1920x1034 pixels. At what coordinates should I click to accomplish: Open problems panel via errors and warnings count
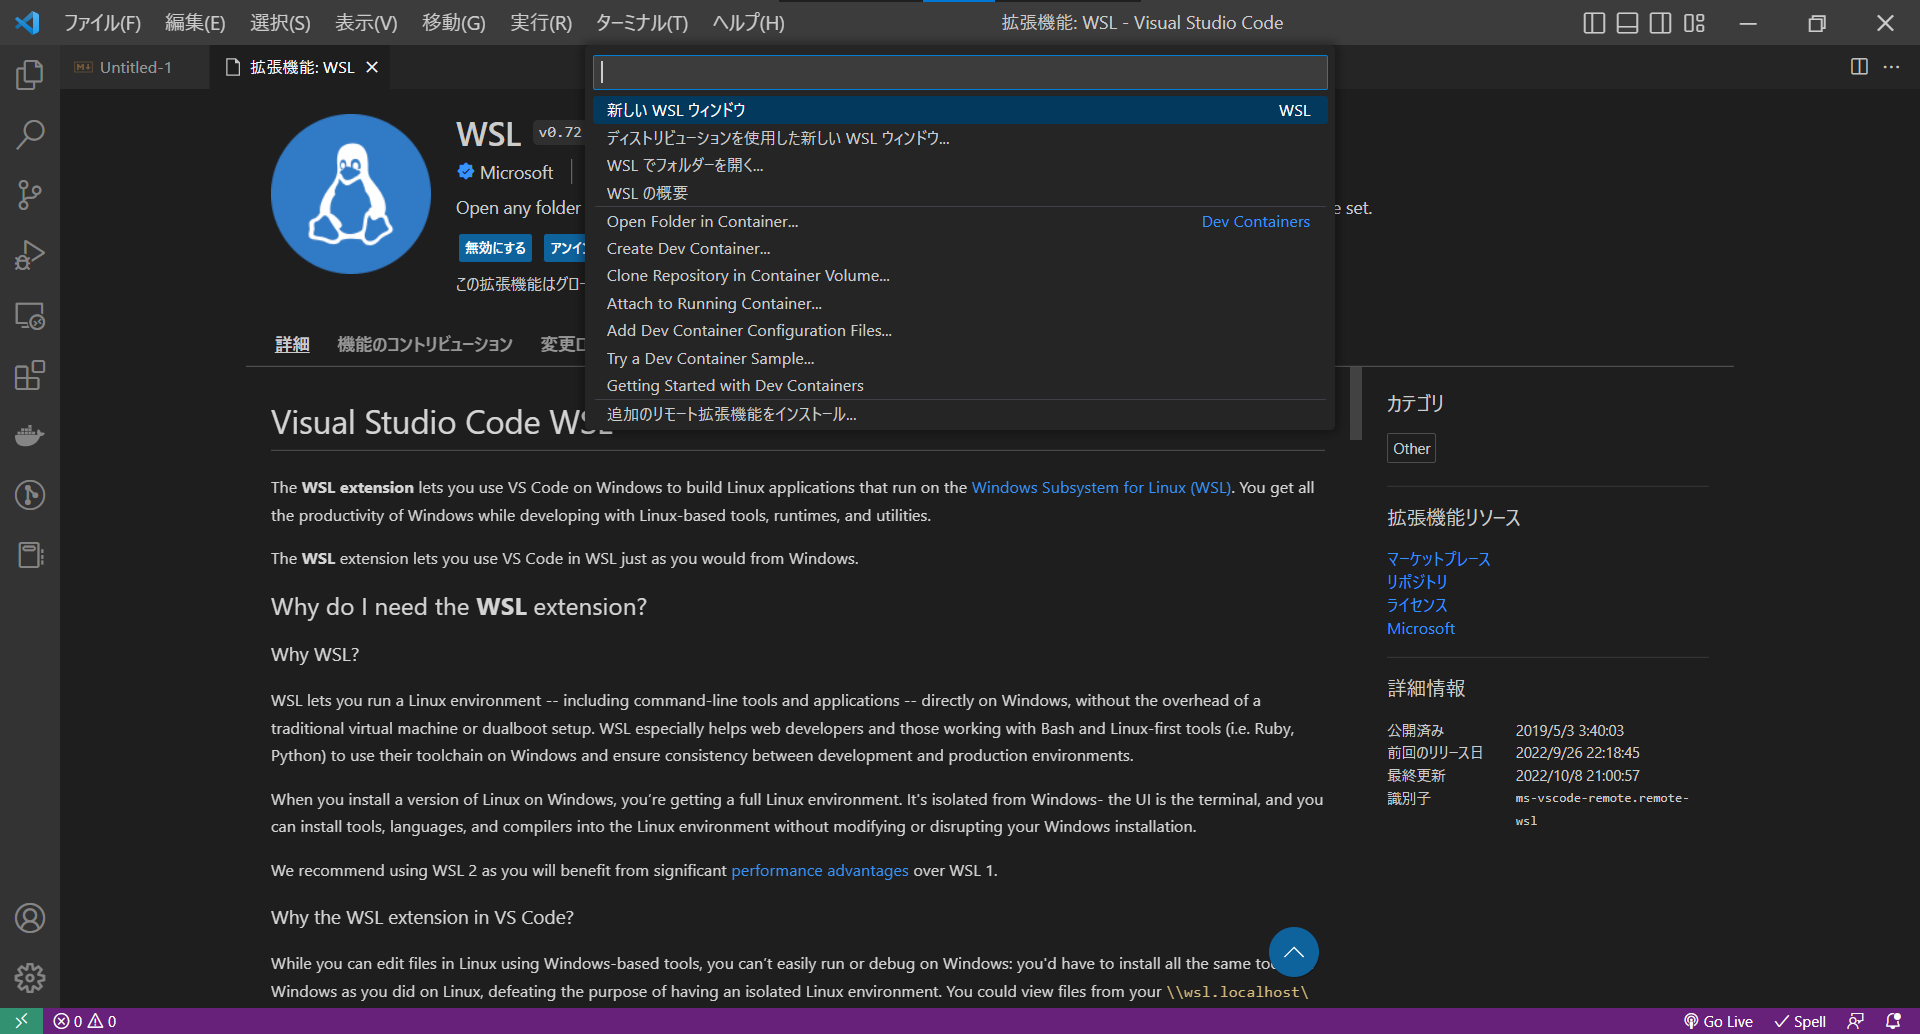tap(85, 1021)
